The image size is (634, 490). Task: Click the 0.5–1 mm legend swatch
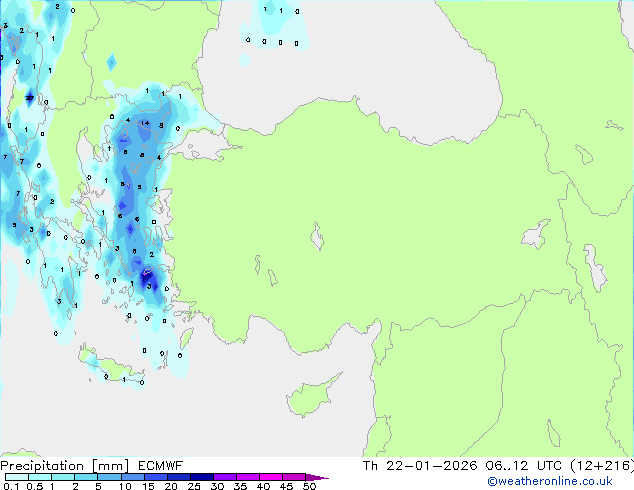40,477
